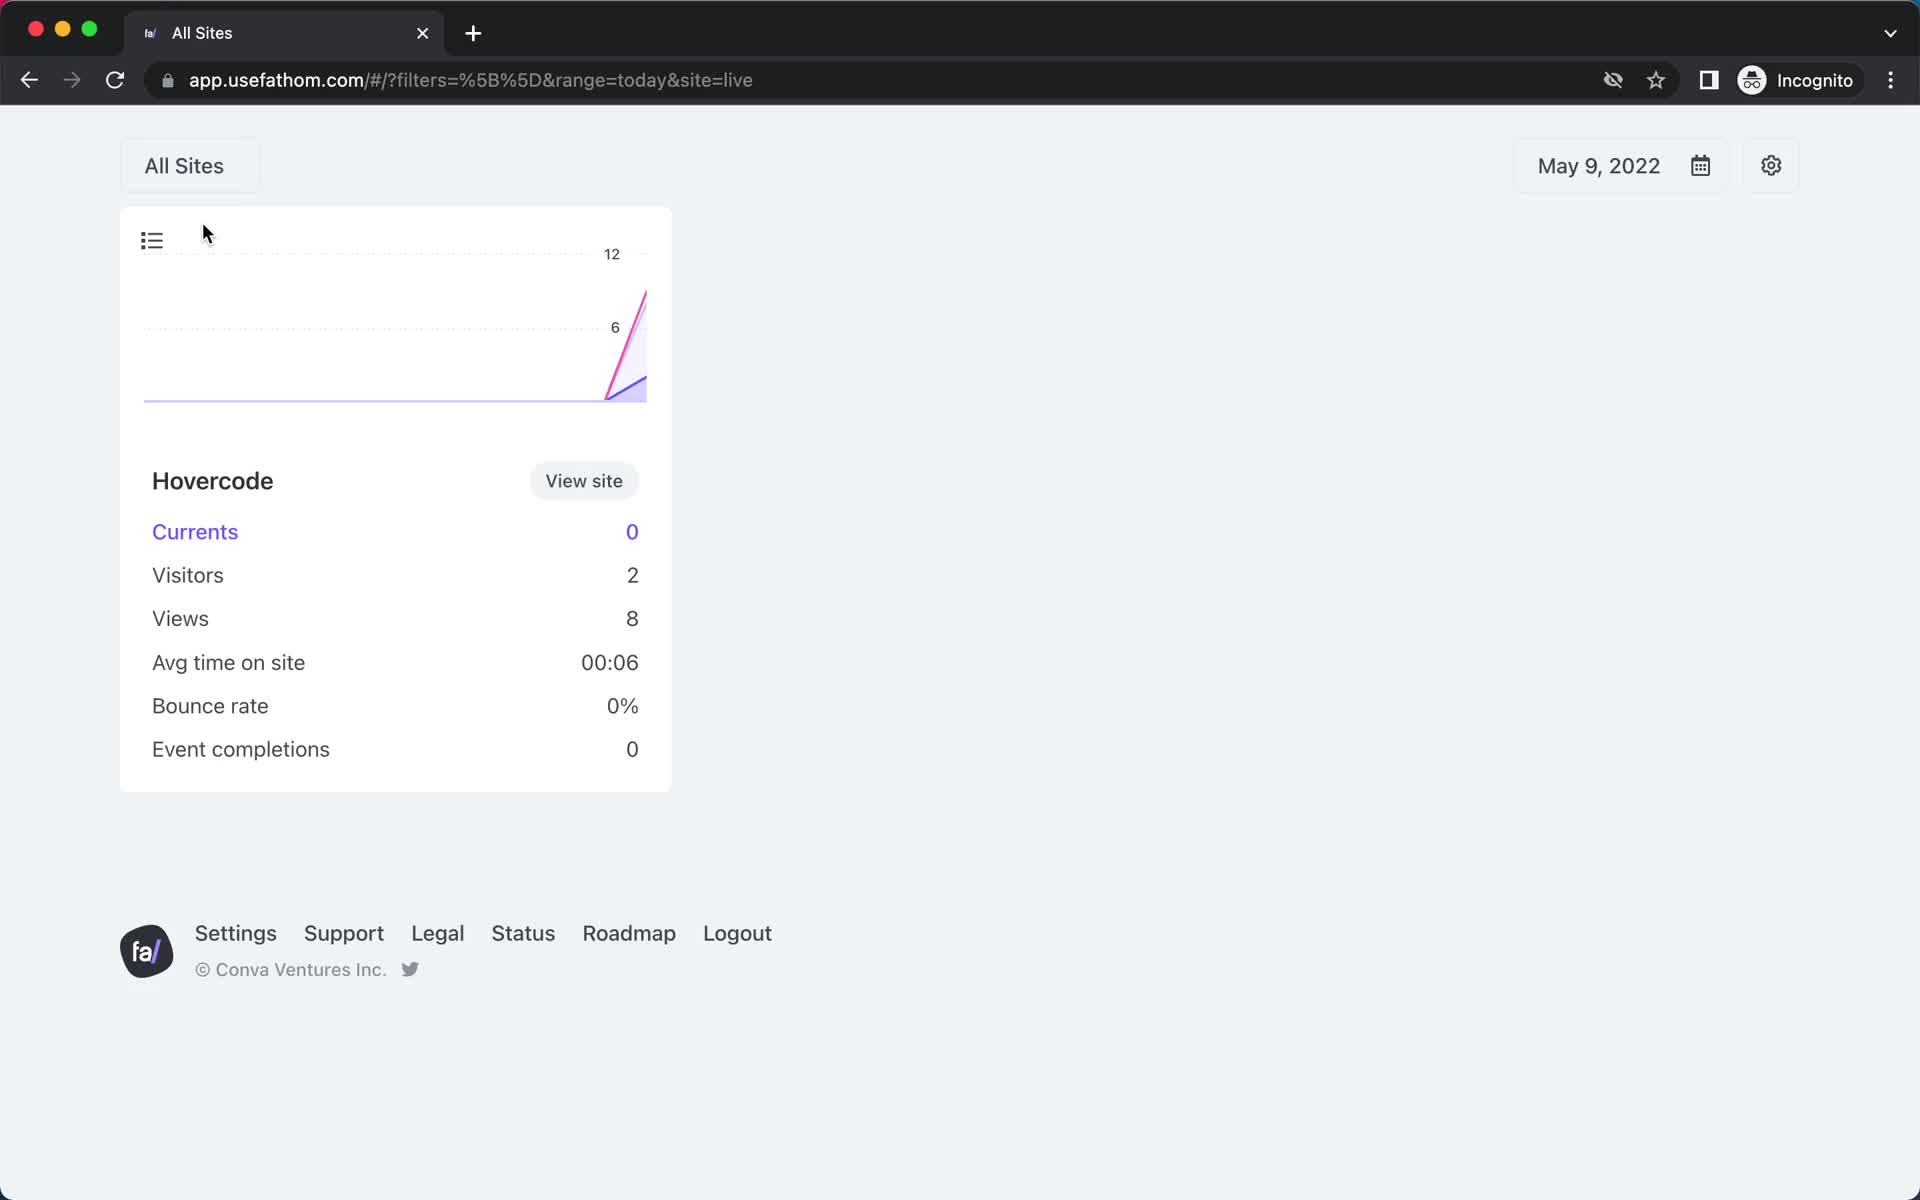
Task: Click the chart's 6 axis label
Action: coord(615,327)
